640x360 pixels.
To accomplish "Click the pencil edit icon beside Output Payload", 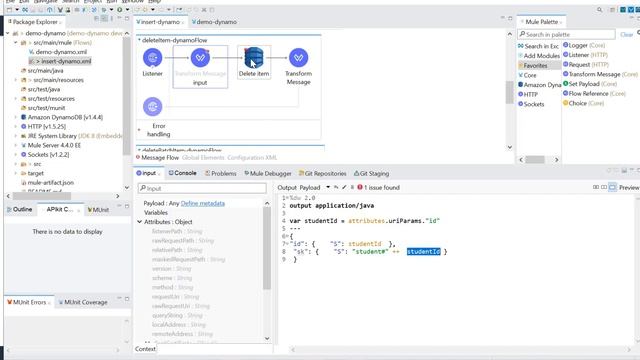I will point(344,187).
